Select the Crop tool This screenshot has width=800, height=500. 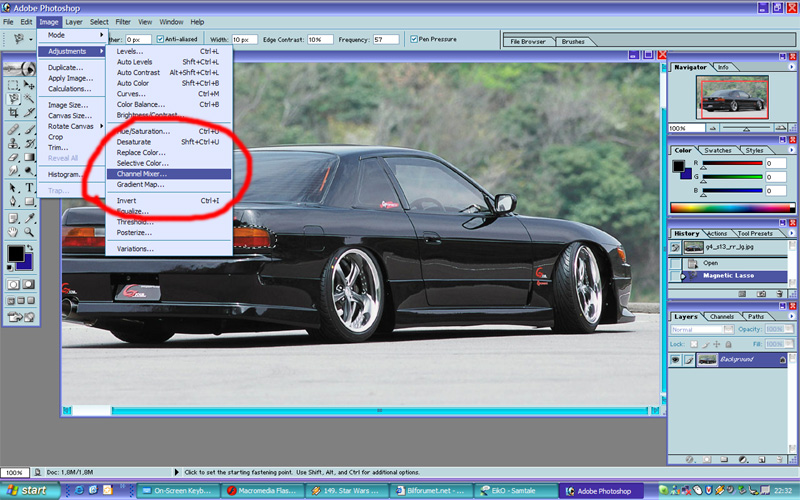point(13,114)
